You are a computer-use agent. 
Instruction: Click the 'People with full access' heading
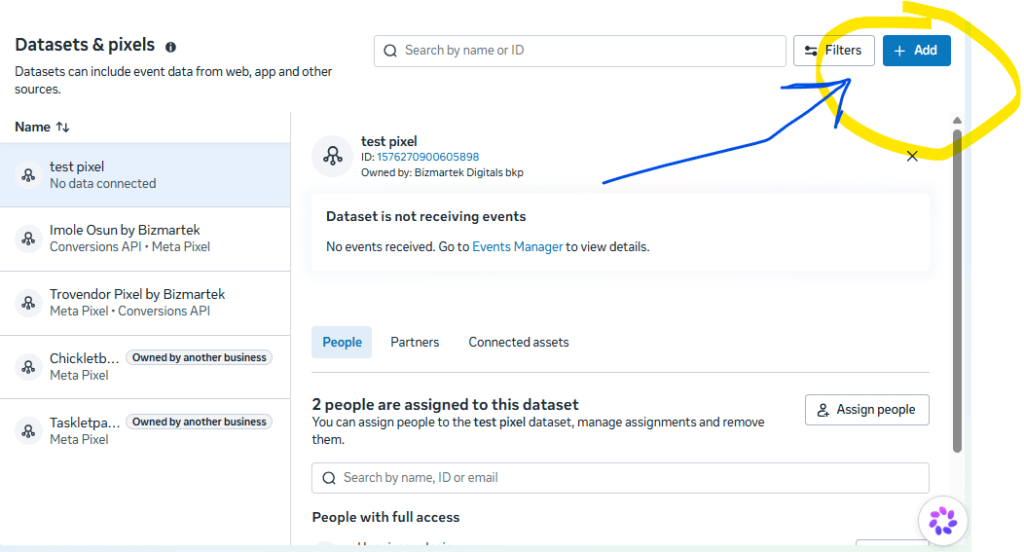click(x=385, y=517)
